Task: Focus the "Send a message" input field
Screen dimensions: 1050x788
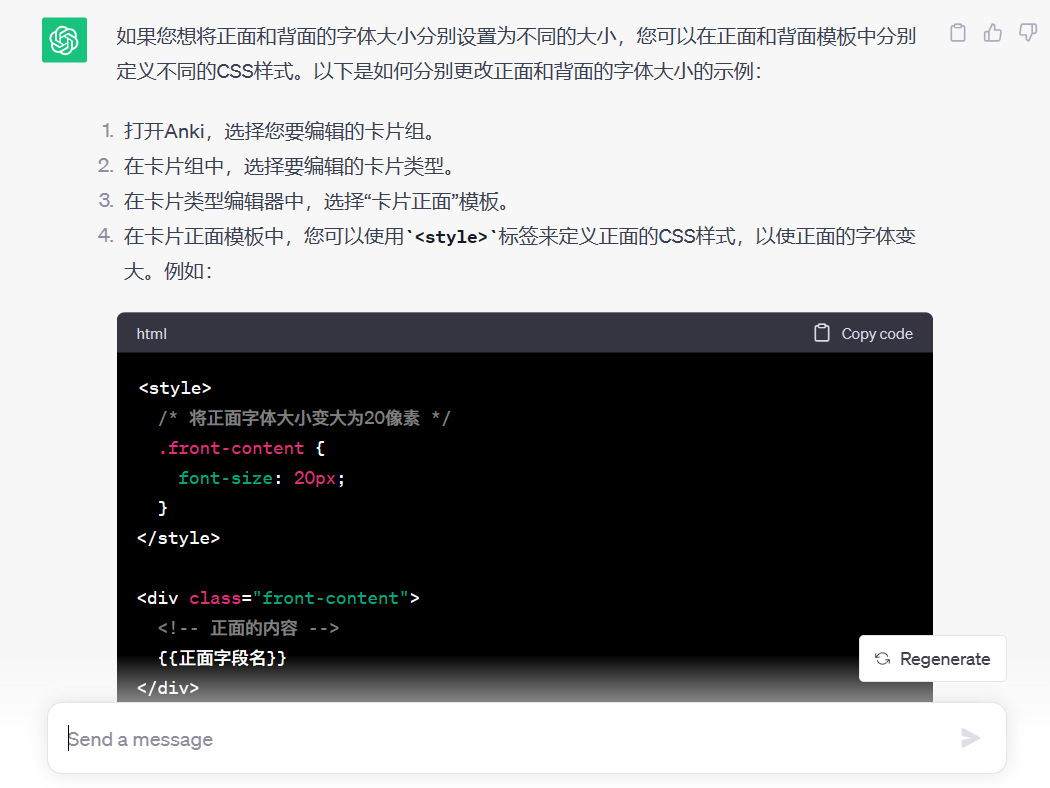Action: point(500,739)
